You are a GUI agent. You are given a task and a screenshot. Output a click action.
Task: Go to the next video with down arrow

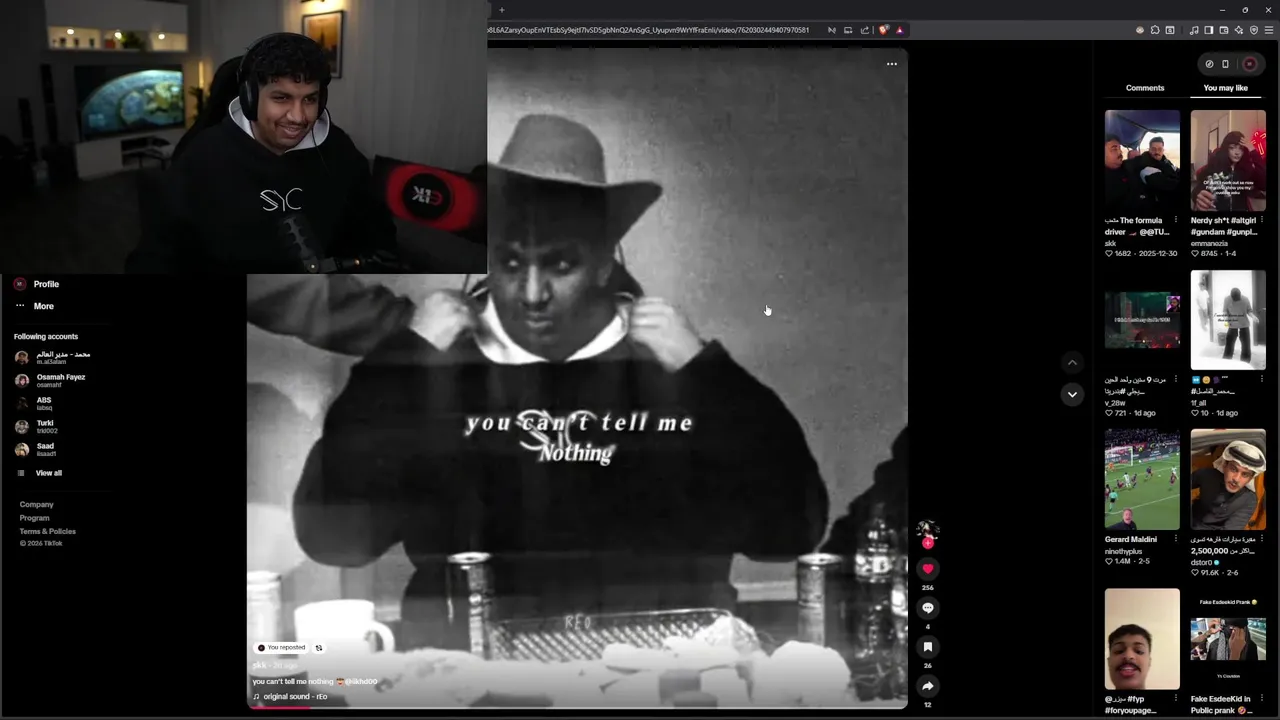click(1072, 394)
